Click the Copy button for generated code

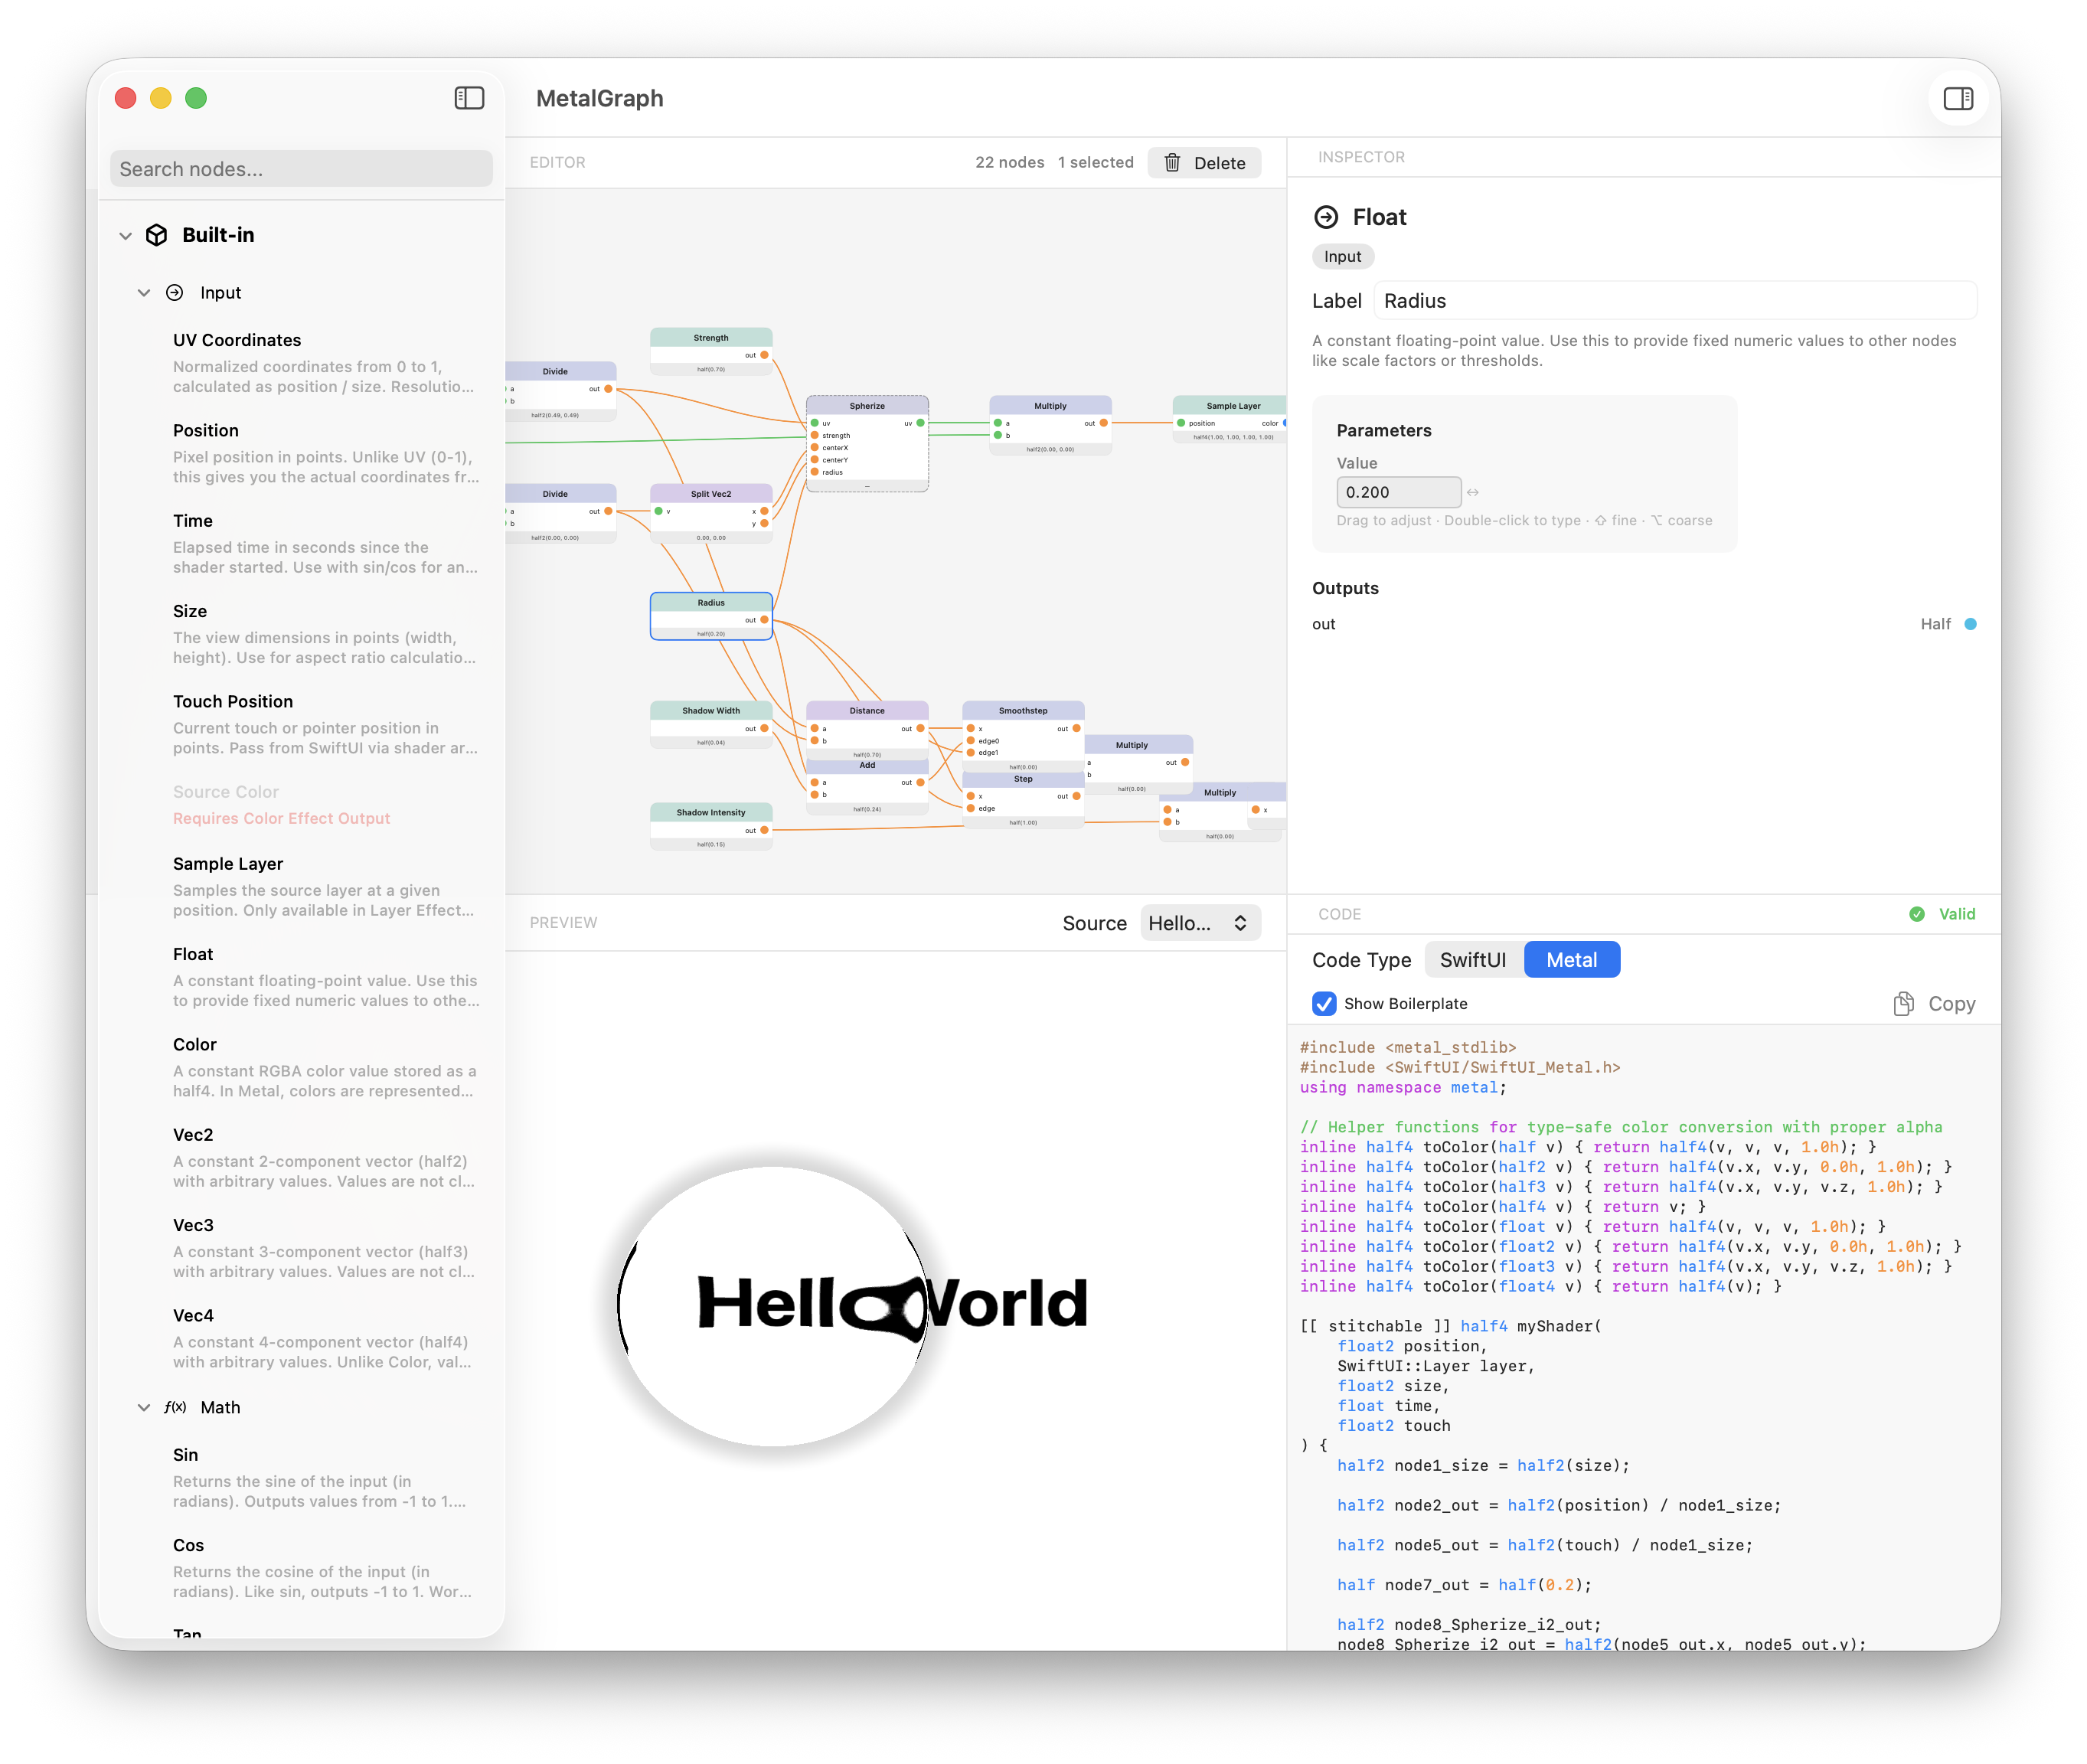(1950, 1003)
